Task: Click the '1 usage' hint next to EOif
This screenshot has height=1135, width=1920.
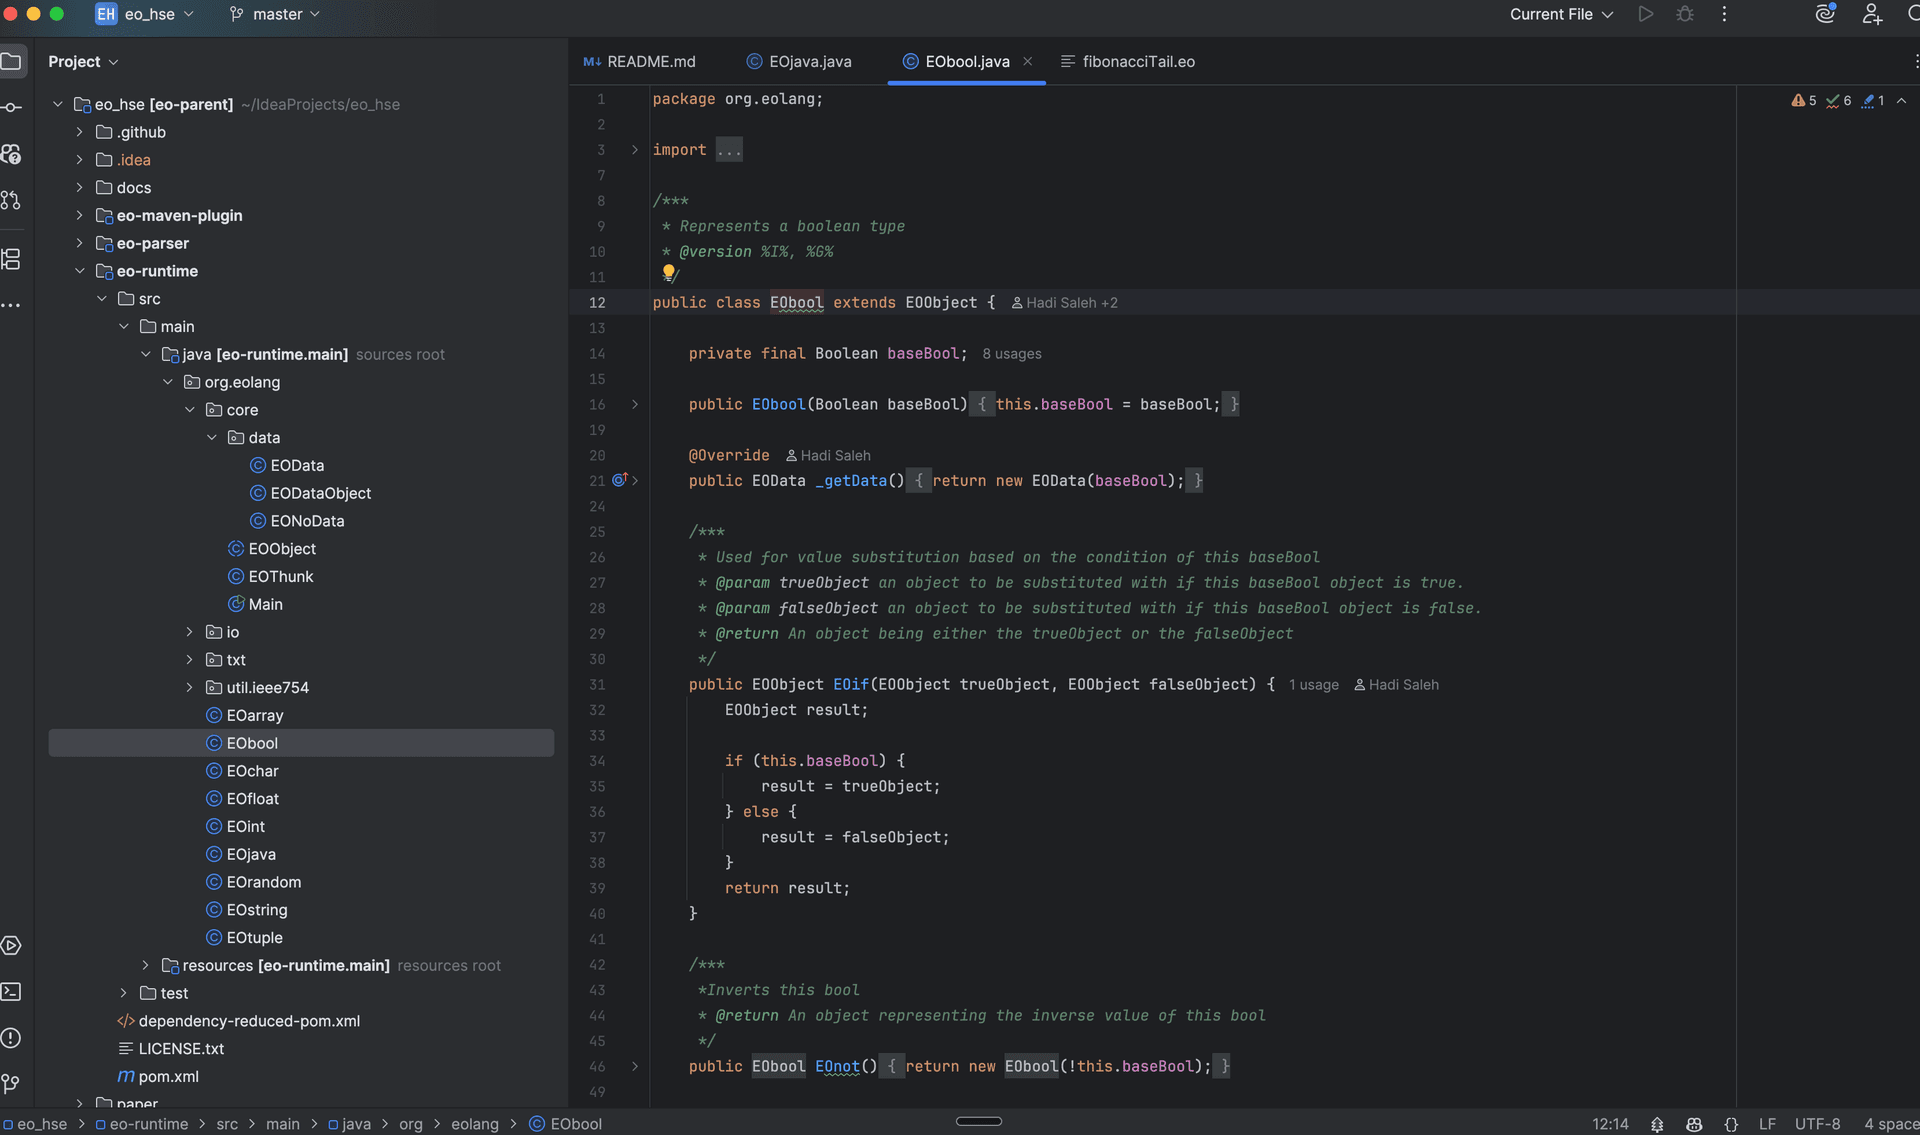Action: tap(1313, 685)
